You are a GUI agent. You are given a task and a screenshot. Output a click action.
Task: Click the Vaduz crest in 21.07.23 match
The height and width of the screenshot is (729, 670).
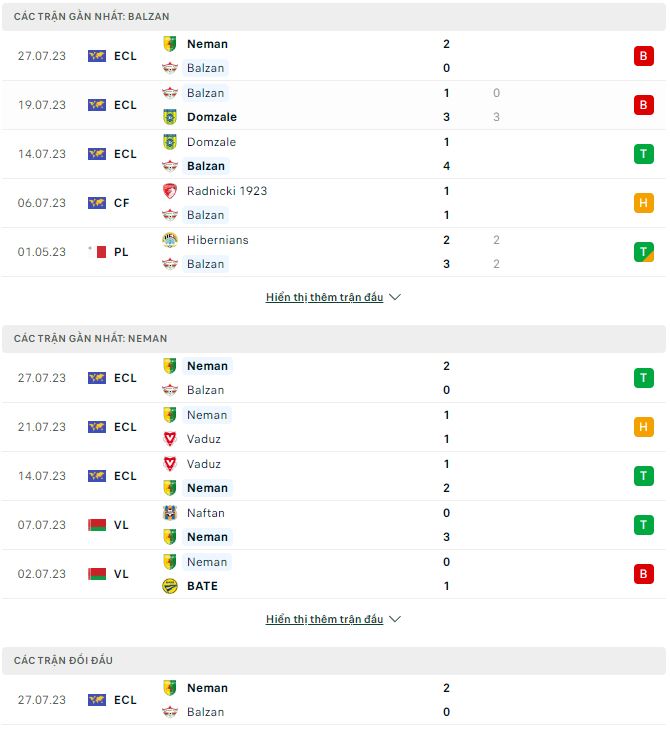[x=170, y=439]
